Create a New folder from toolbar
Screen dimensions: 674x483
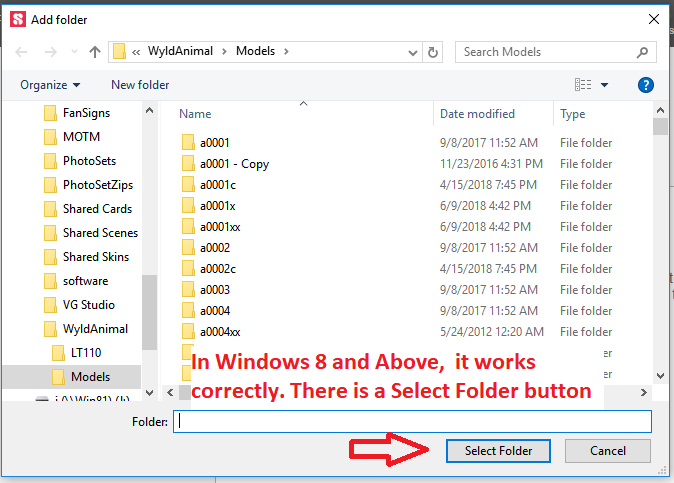(x=140, y=85)
